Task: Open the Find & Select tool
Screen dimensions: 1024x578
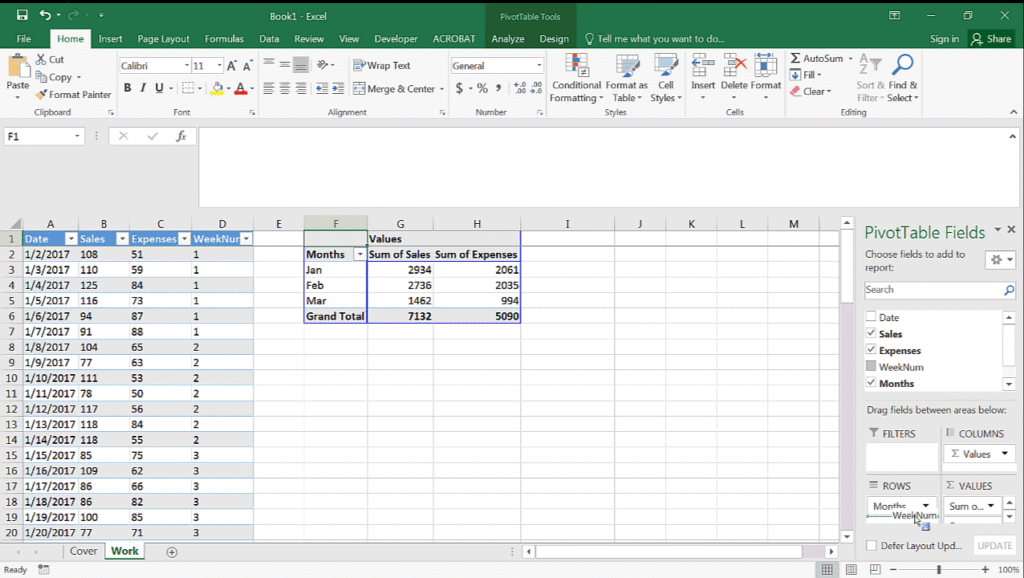Action: pos(902,66)
